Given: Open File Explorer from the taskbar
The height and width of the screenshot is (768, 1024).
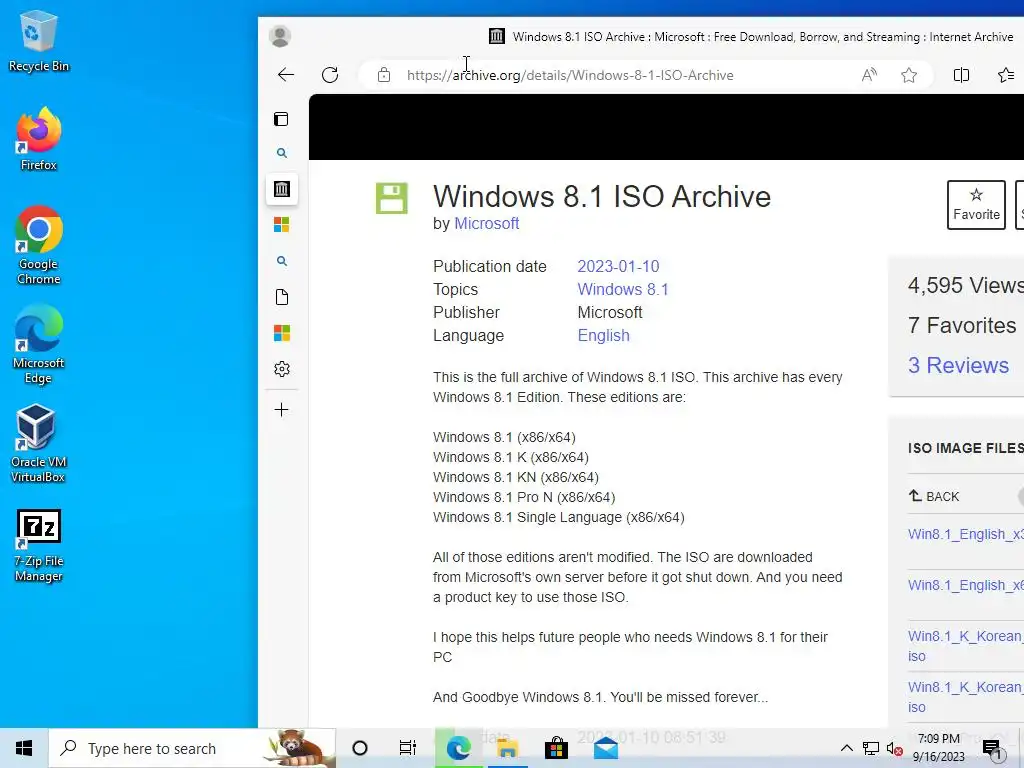Looking at the screenshot, I should pos(507,748).
